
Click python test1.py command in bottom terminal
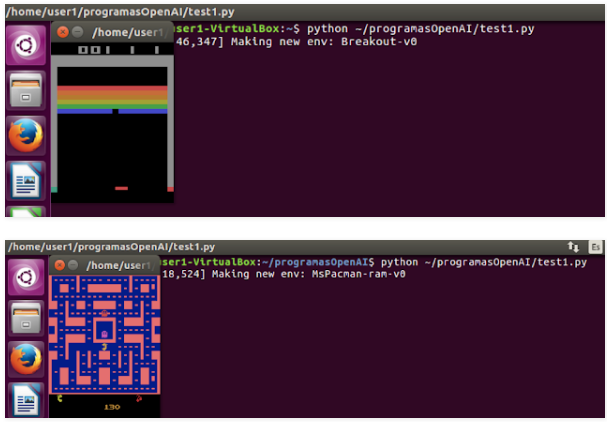point(484,262)
